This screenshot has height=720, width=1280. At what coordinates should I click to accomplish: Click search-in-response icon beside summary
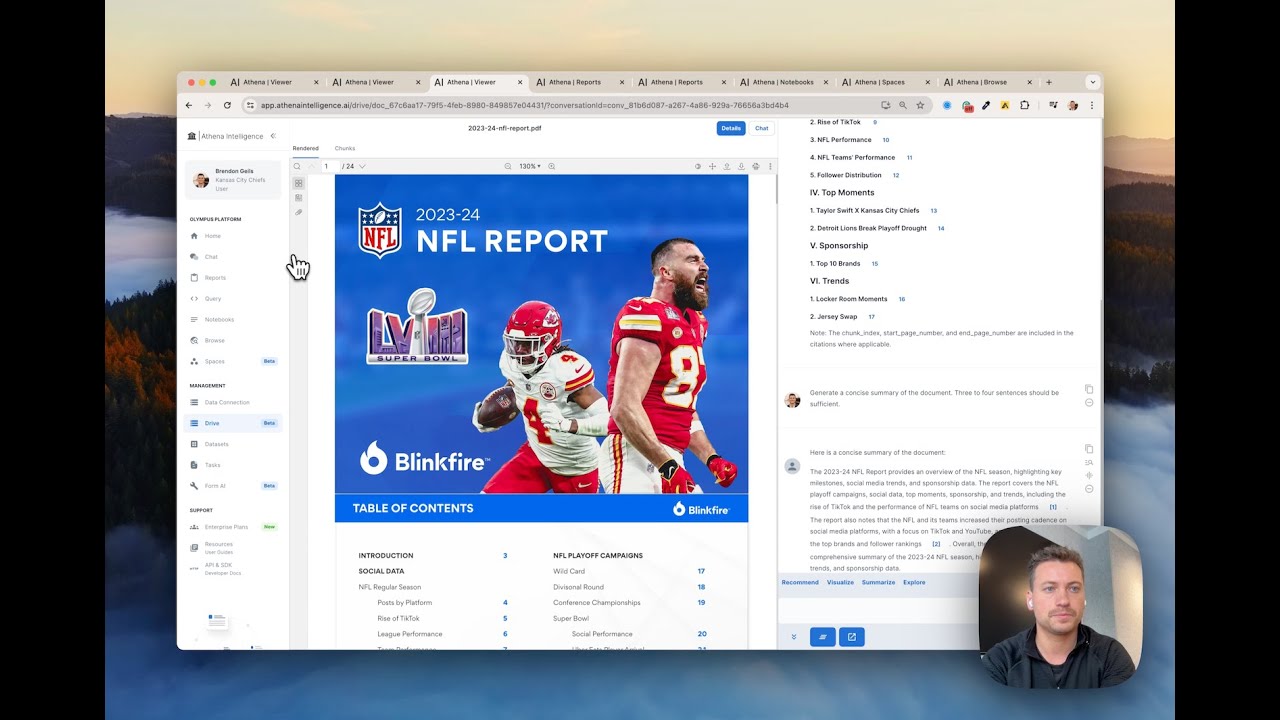(1089, 462)
